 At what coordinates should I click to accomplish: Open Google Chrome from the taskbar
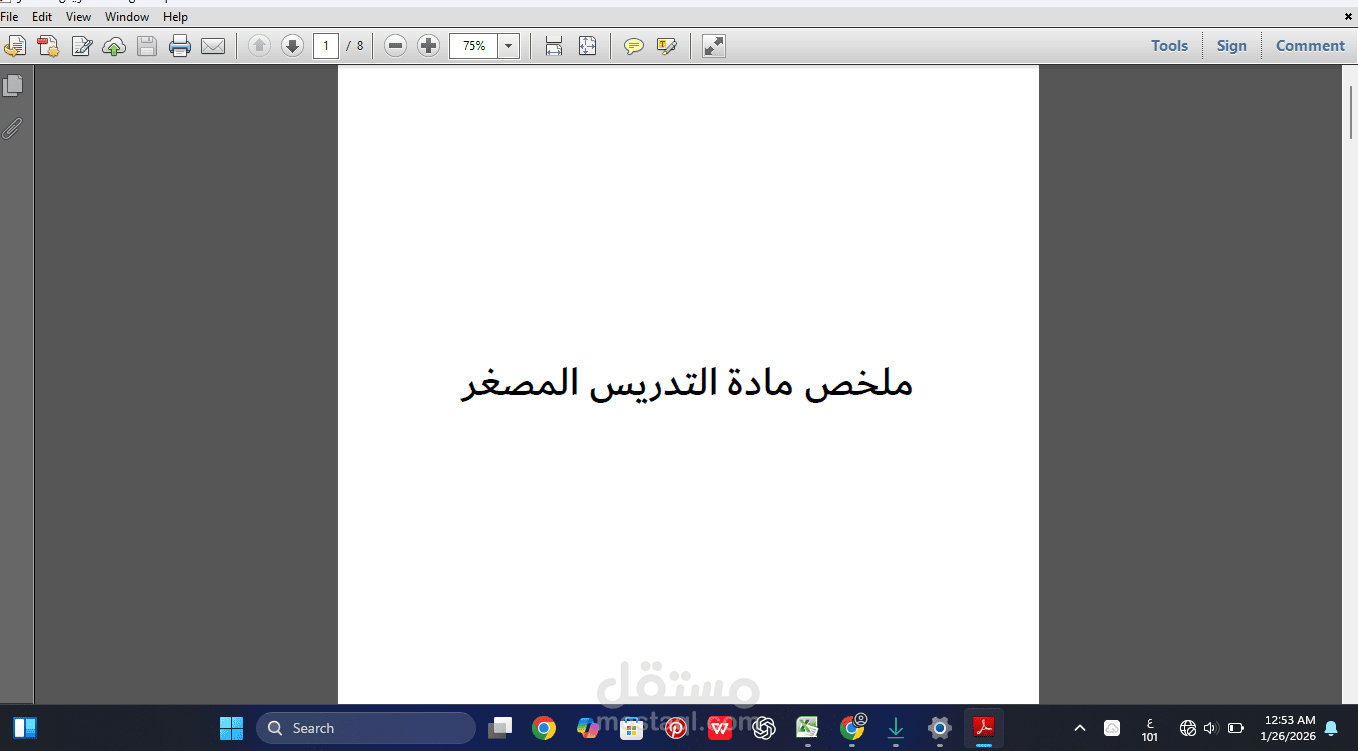[x=544, y=728]
